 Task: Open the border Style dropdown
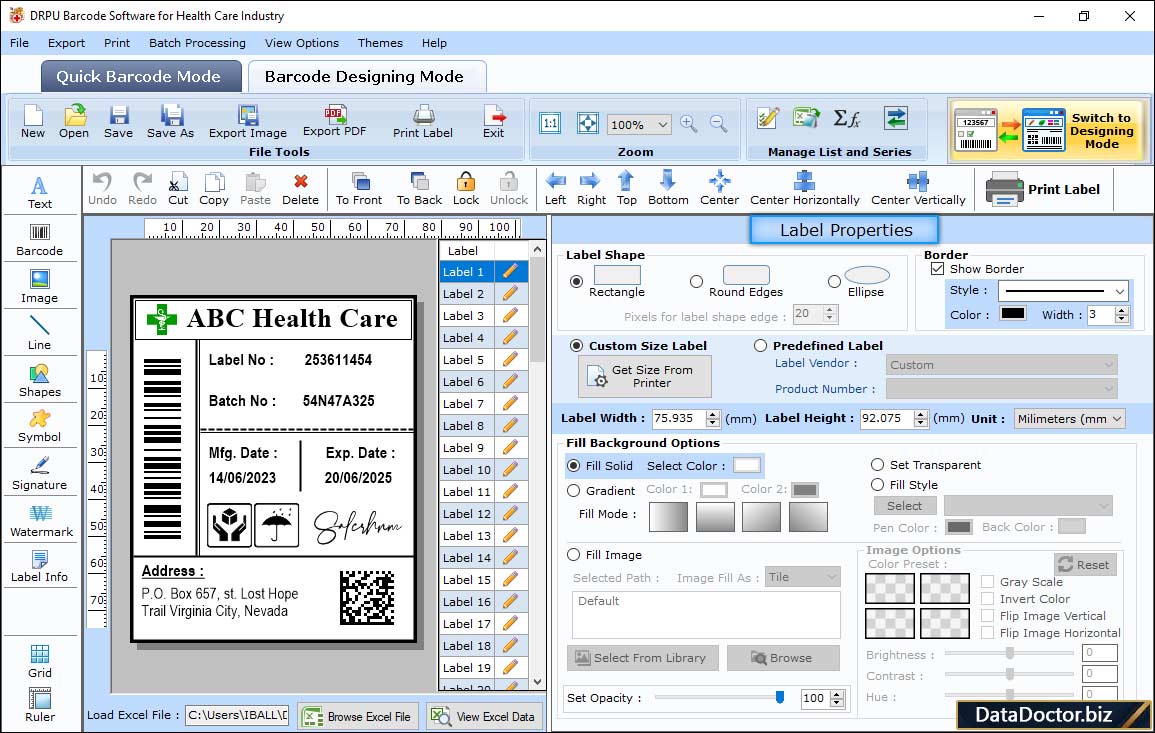point(1120,291)
